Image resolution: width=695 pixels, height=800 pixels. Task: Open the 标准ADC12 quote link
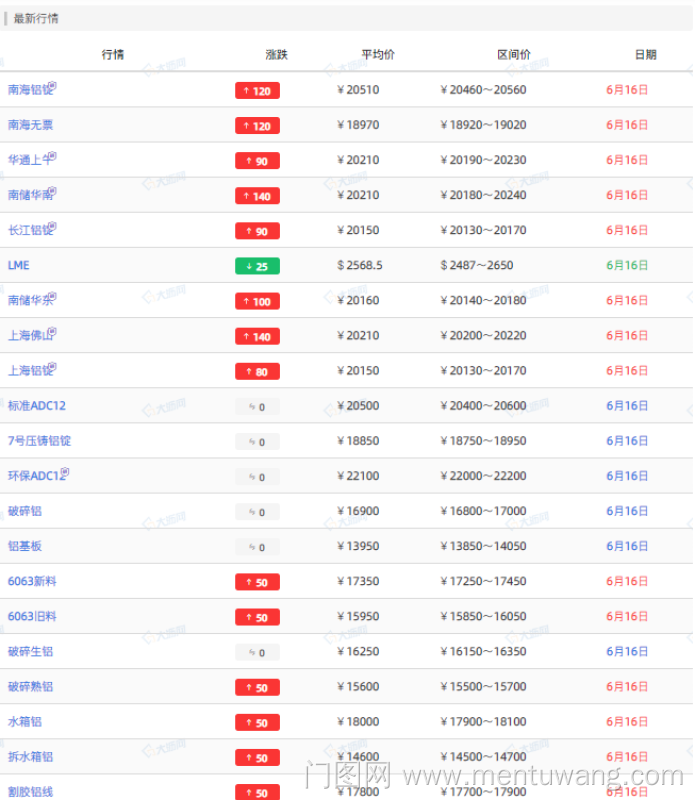[x=37, y=406]
